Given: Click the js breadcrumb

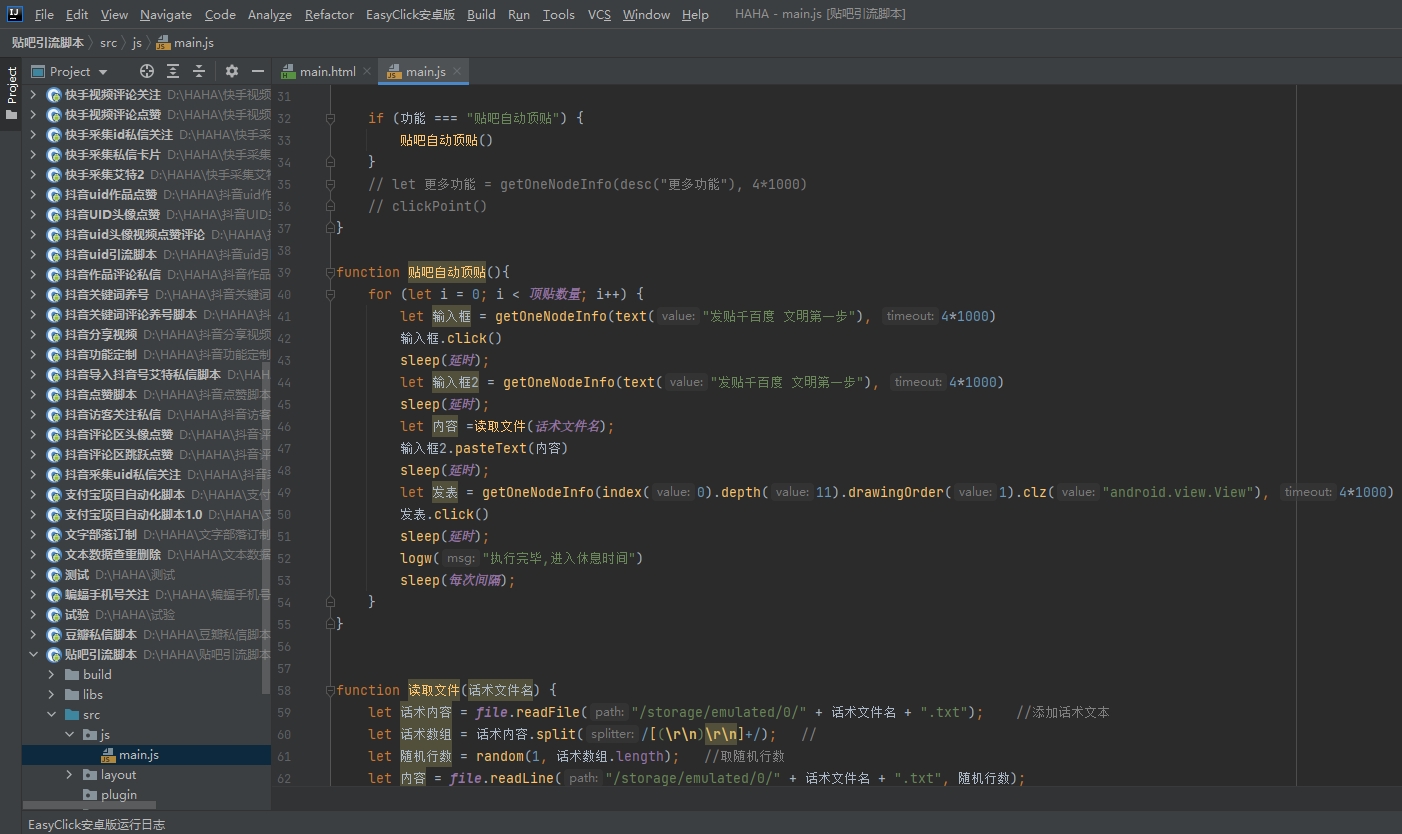Looking at the screenshot, I should pos(137,43).
